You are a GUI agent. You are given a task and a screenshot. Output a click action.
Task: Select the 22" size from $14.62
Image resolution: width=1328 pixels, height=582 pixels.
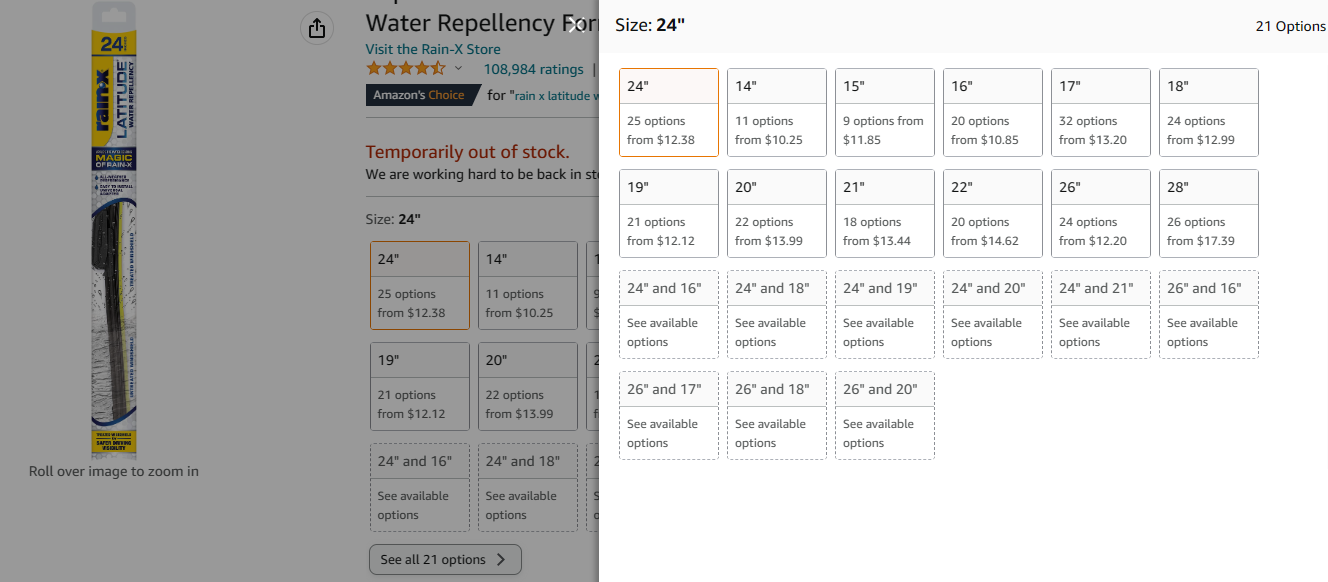(x=992, y=213)
